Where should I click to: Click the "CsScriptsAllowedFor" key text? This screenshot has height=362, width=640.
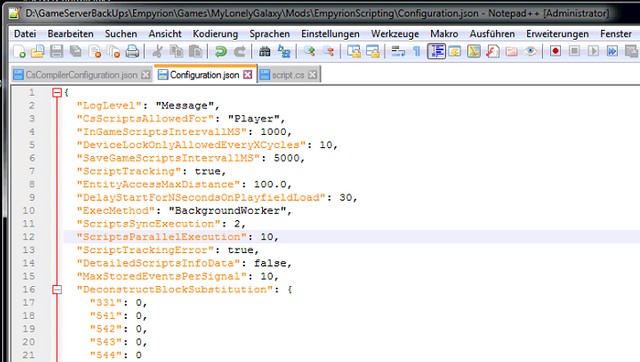pos(145,119)
